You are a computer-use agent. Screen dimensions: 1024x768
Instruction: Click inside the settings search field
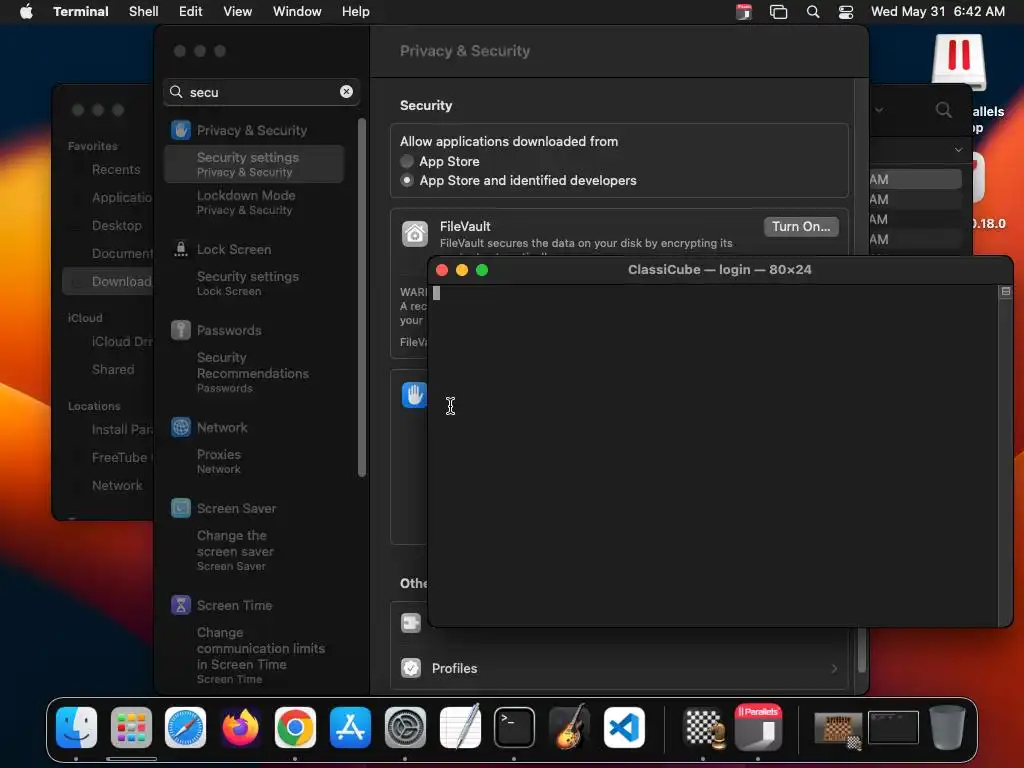click(x=261, y=92)
